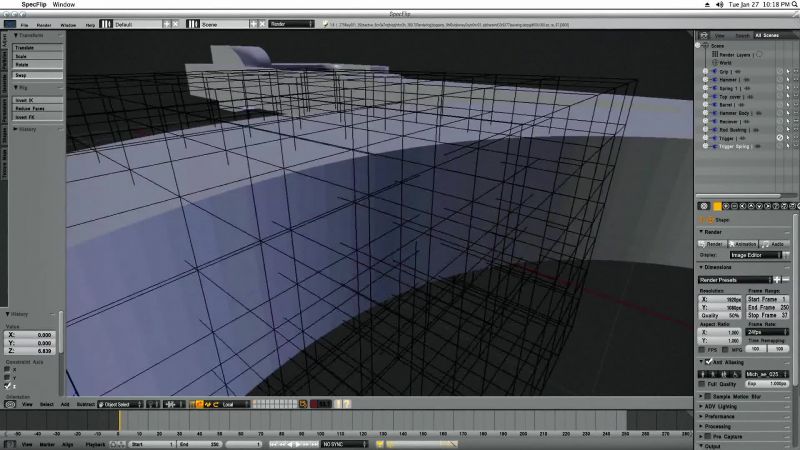
Task: Click the selectable cursor icon on Hammer row
Action: point(788,80)
